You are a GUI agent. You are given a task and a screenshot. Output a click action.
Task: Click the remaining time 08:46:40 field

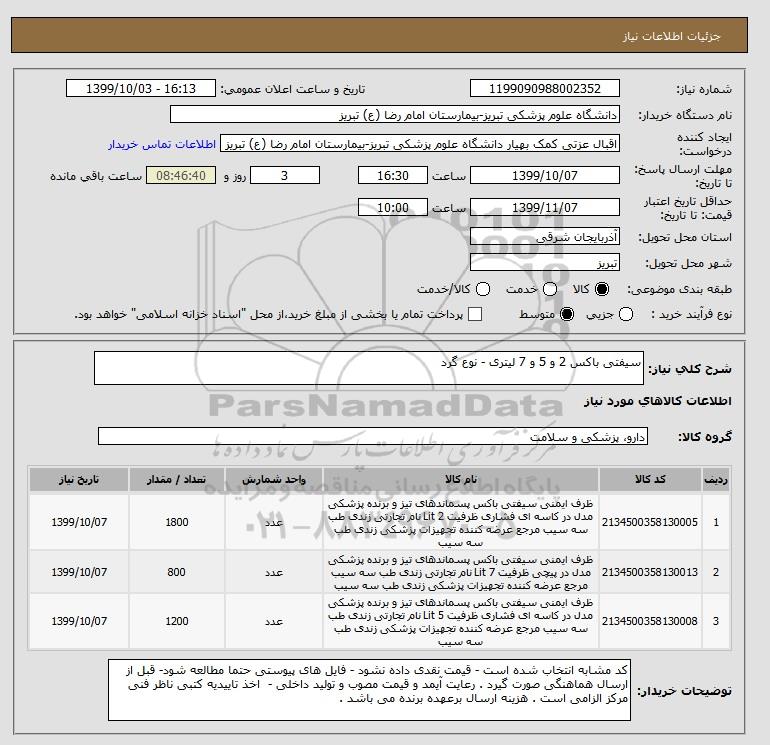181,175
